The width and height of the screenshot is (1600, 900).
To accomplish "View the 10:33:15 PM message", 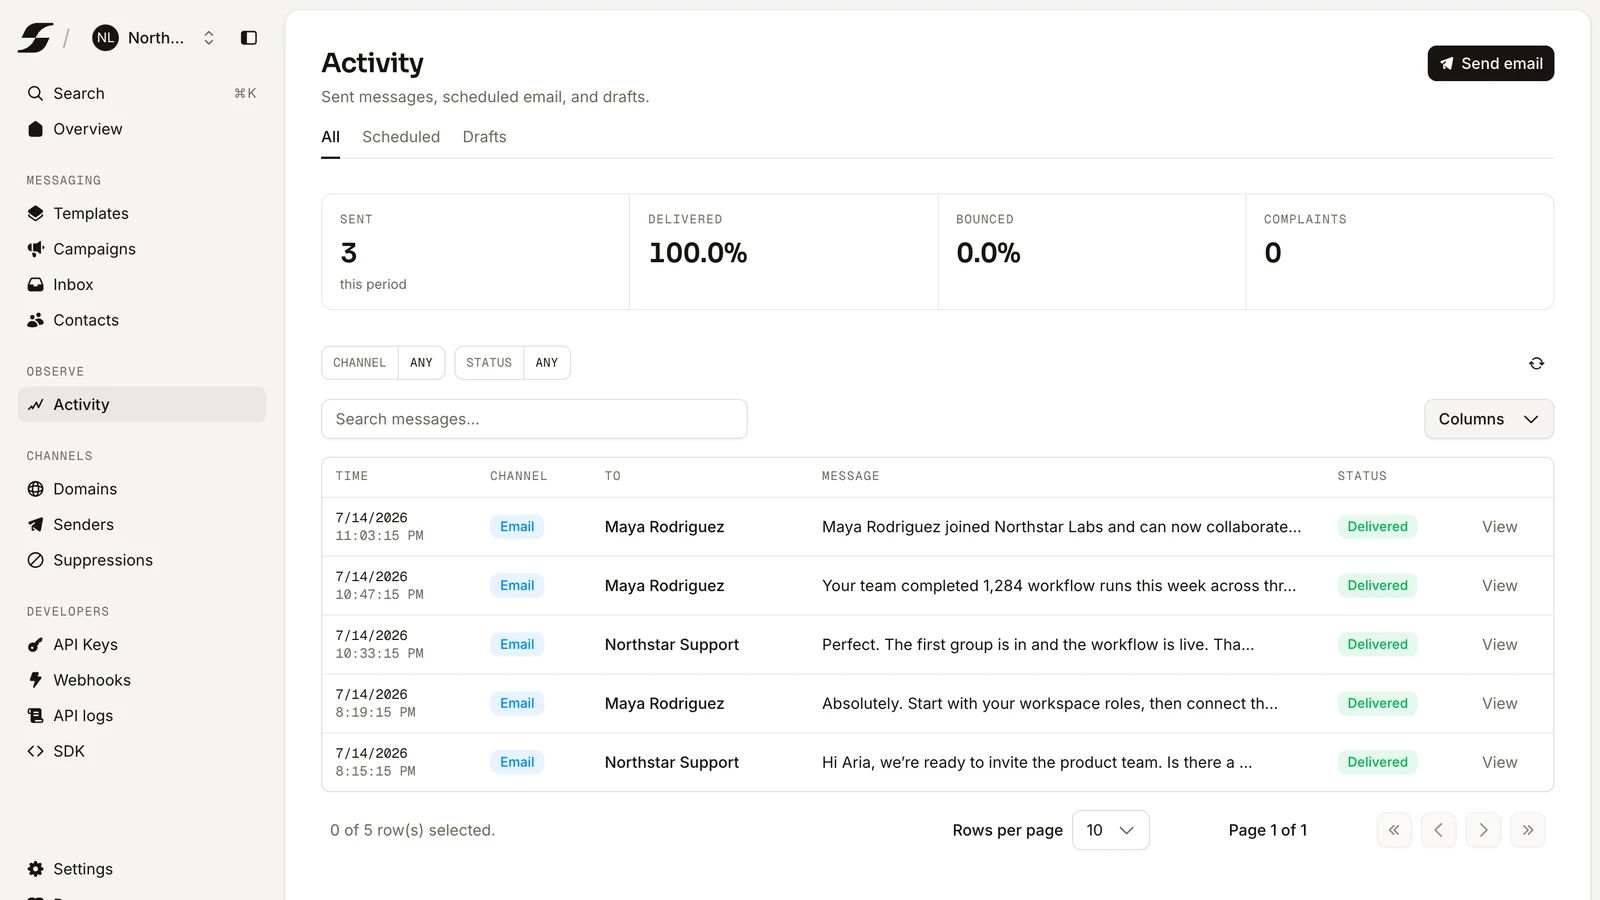I will [x=1499, y=645].
